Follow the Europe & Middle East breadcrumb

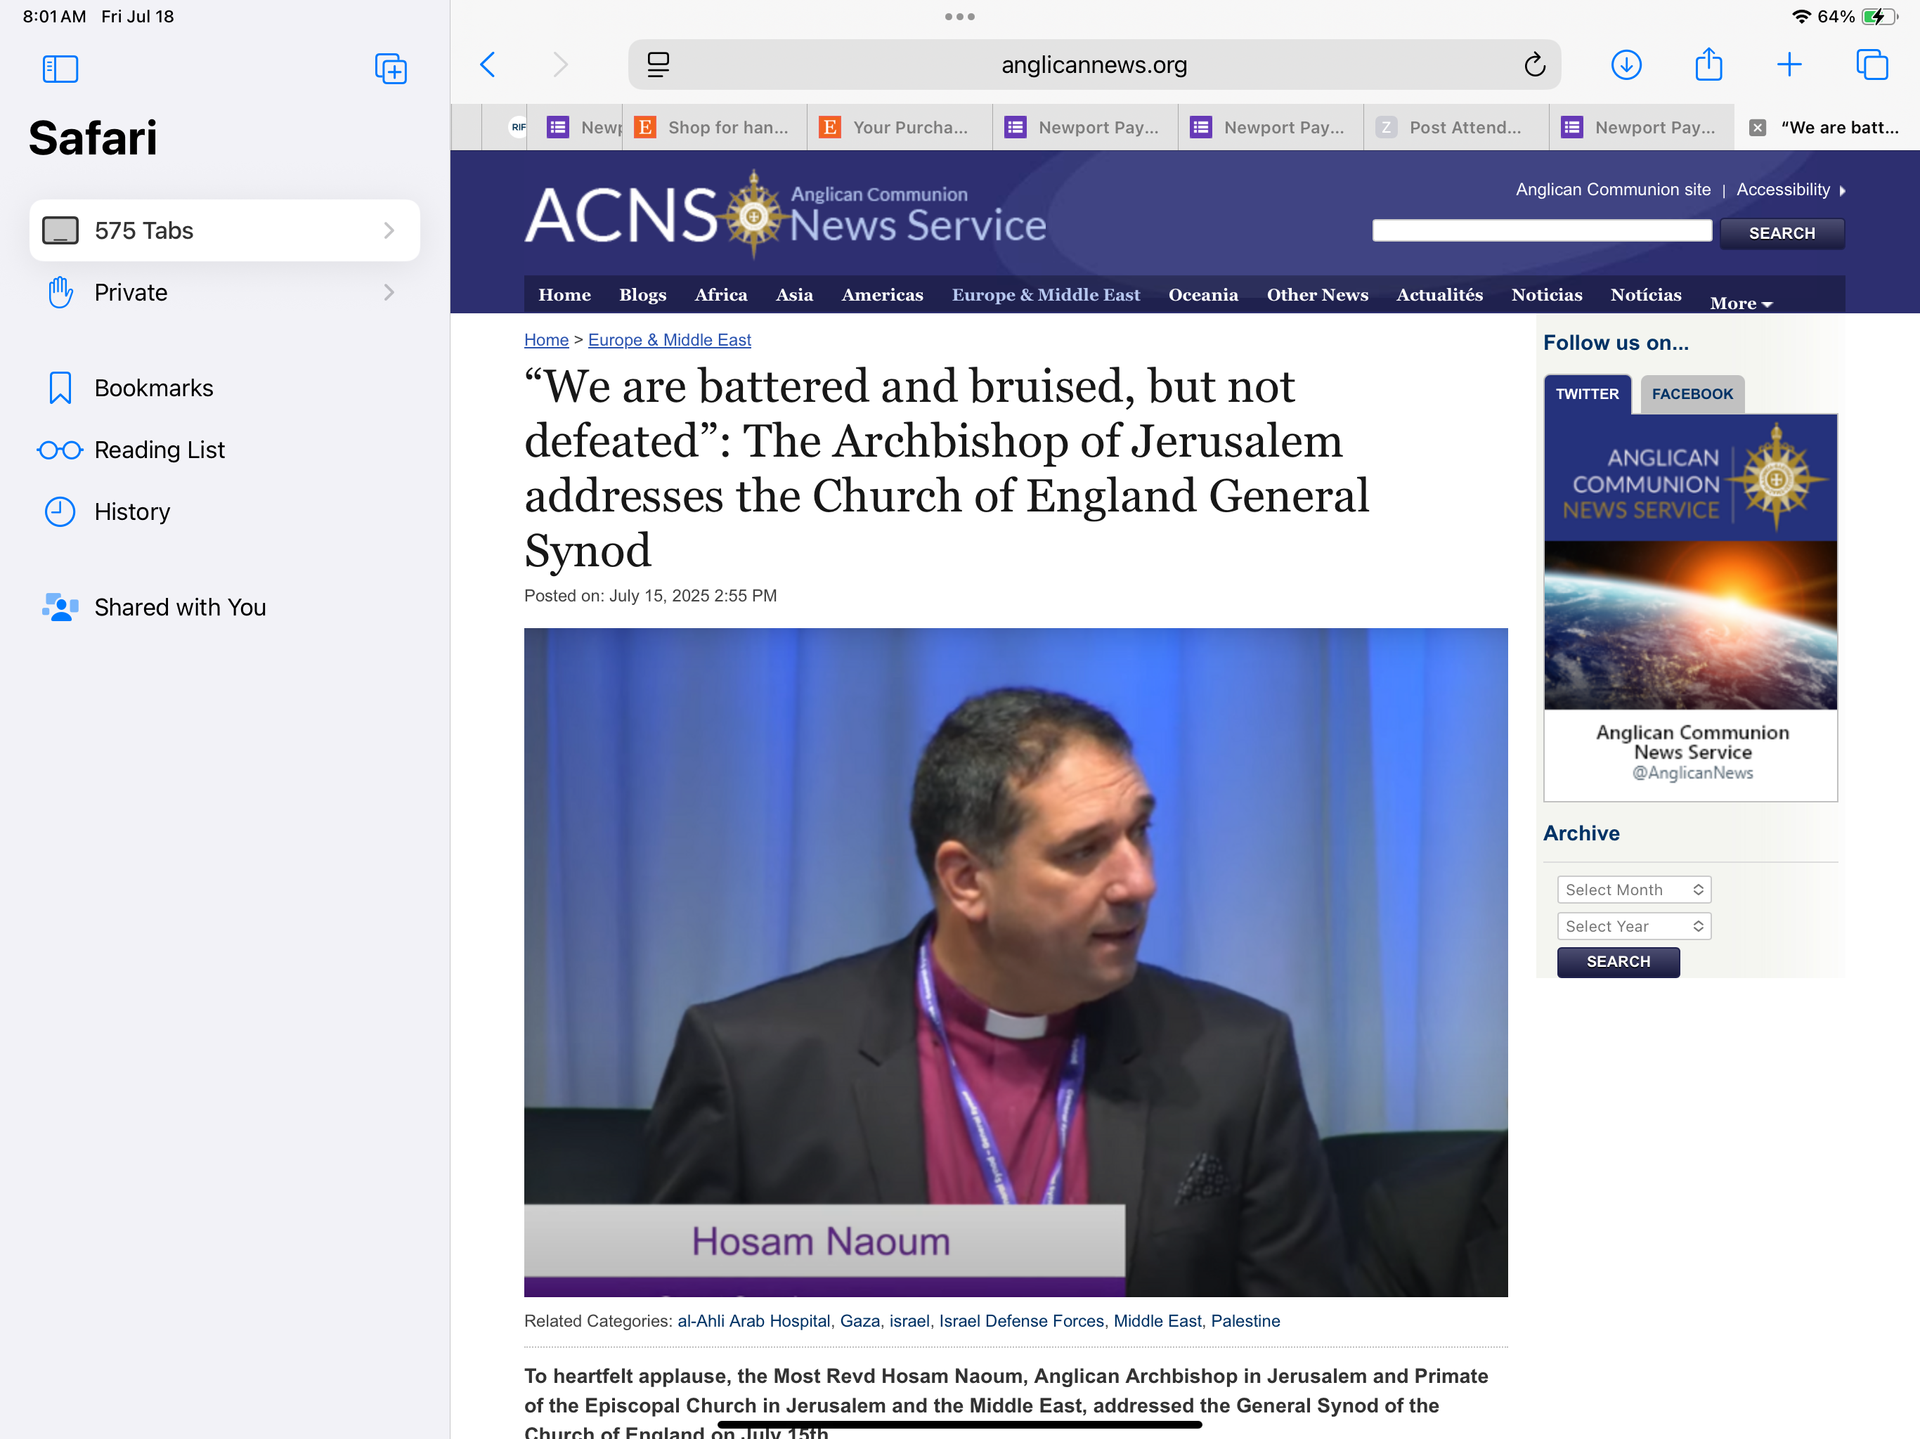pyautogui.click(x=669, y=340)
